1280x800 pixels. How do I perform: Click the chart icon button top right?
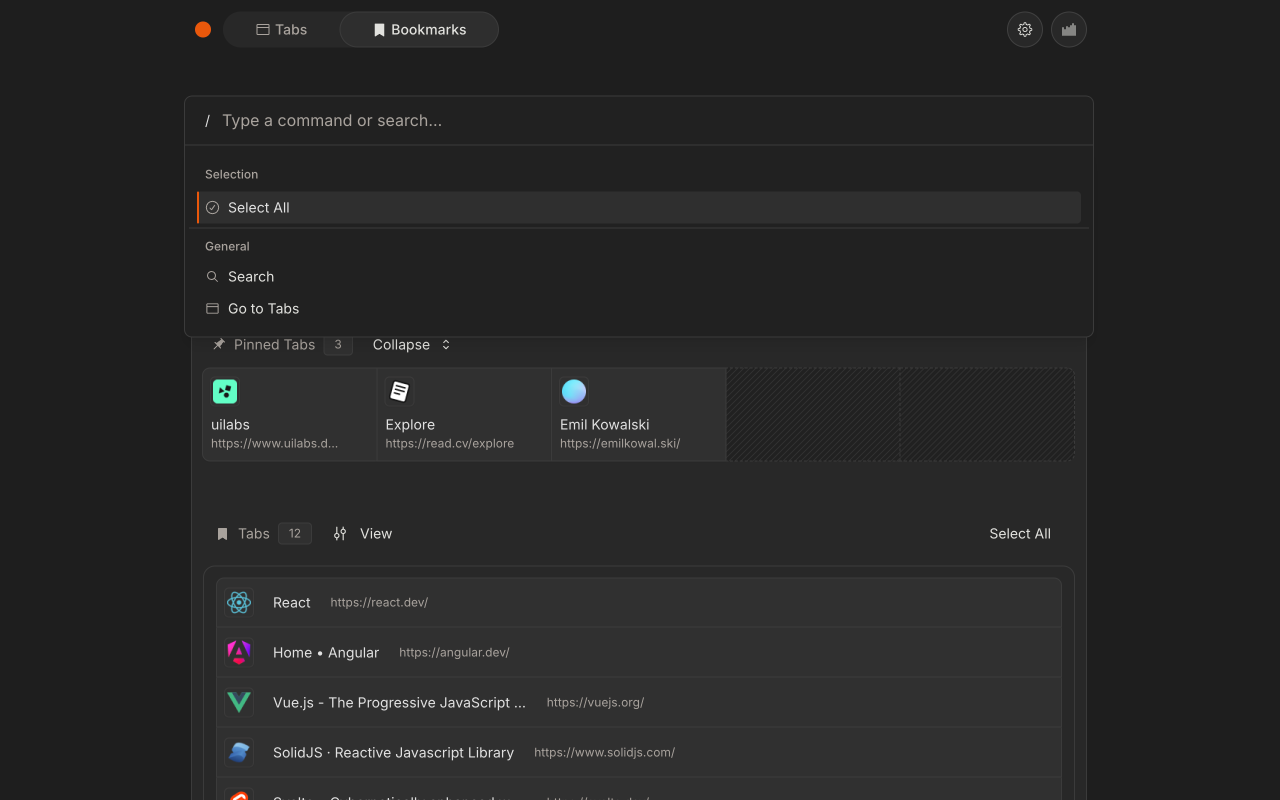[x=1069, y=30]
